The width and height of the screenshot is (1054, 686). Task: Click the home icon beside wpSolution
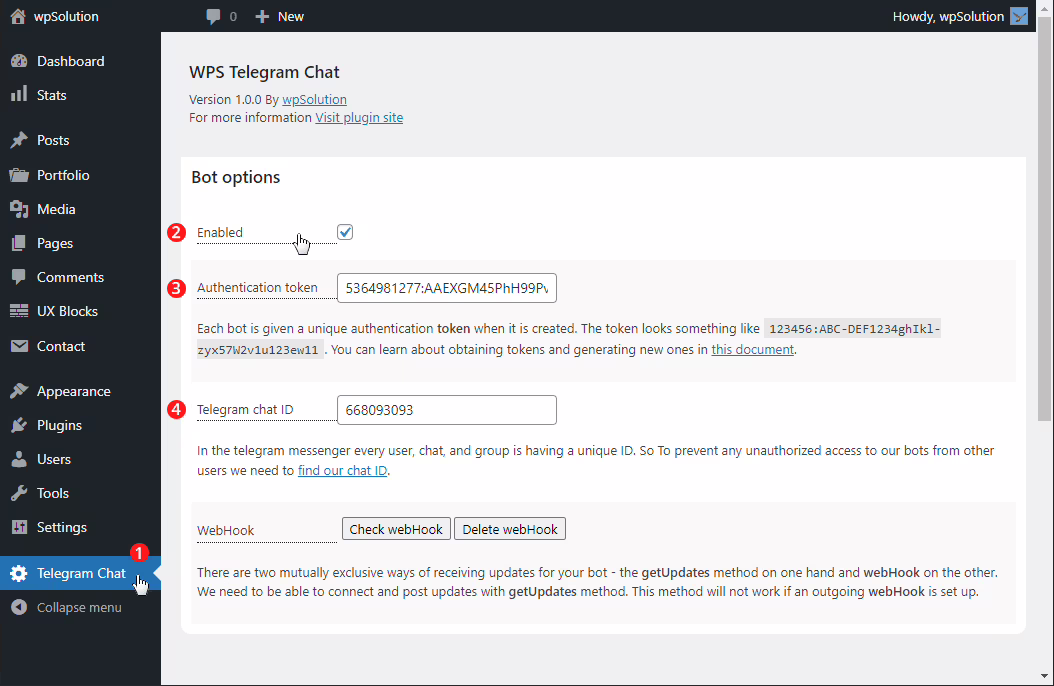(18, 16)
